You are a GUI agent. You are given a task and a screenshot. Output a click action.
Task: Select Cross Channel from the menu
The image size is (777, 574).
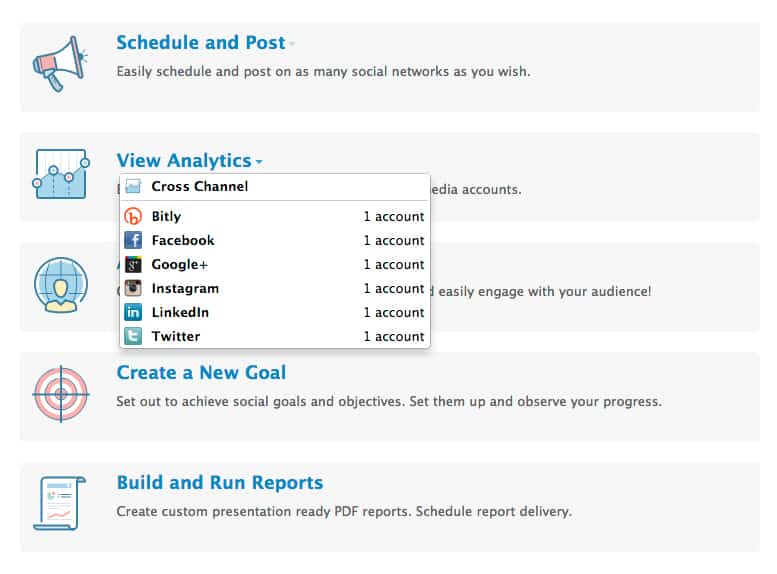click(275, 186)
